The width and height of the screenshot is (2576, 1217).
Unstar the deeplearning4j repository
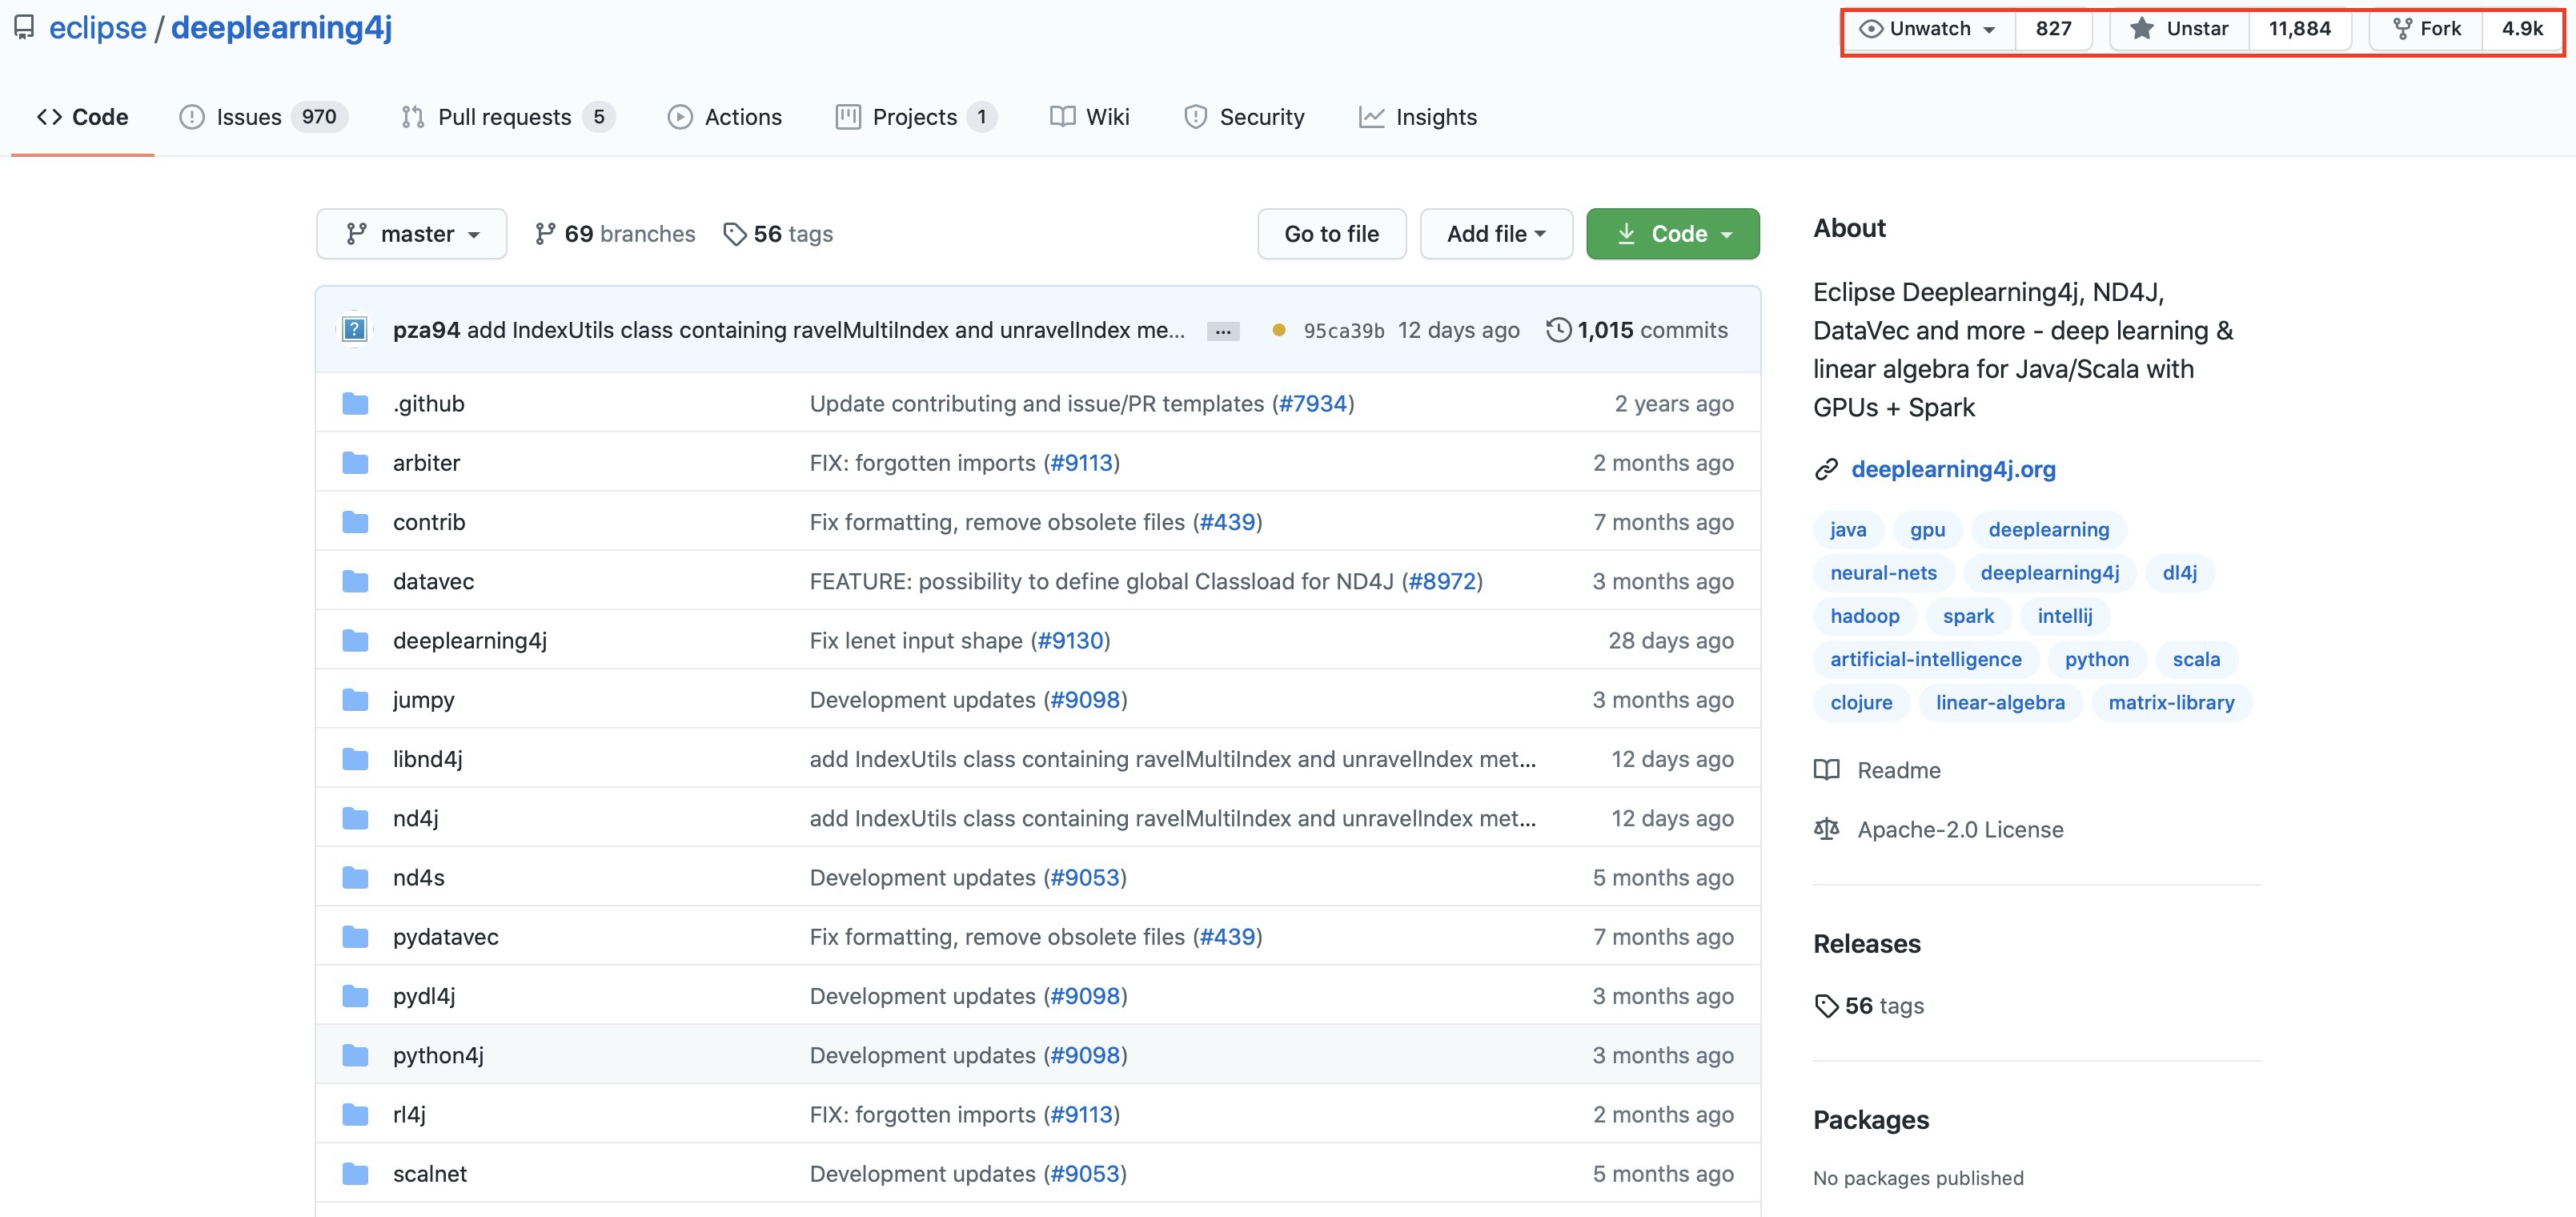click(x=2180, y=29)
